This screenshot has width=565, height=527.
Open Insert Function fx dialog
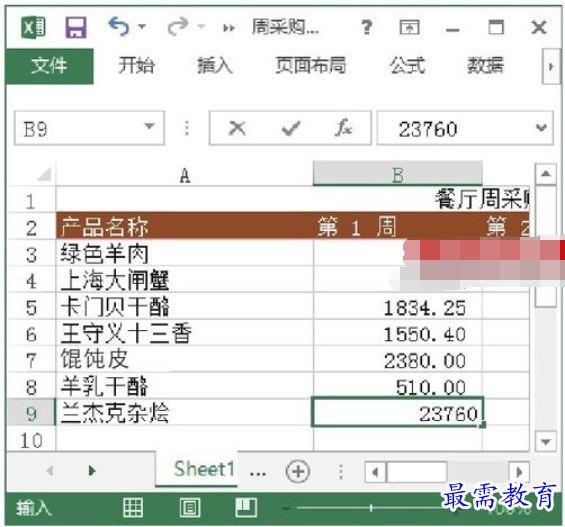[x=343, y=128]
